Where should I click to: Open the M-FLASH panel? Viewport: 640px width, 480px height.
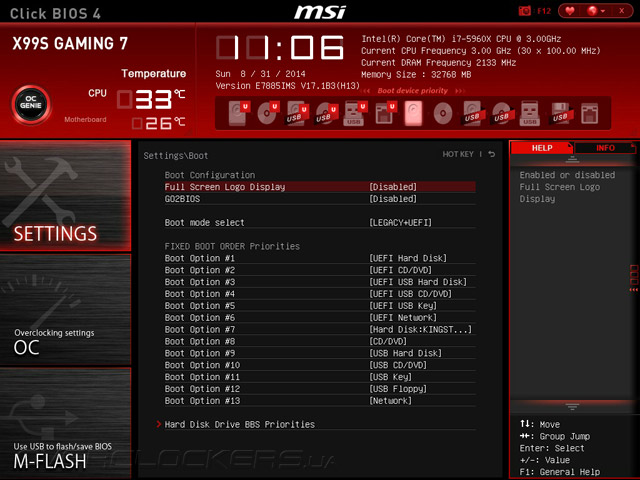pos(65,423)
